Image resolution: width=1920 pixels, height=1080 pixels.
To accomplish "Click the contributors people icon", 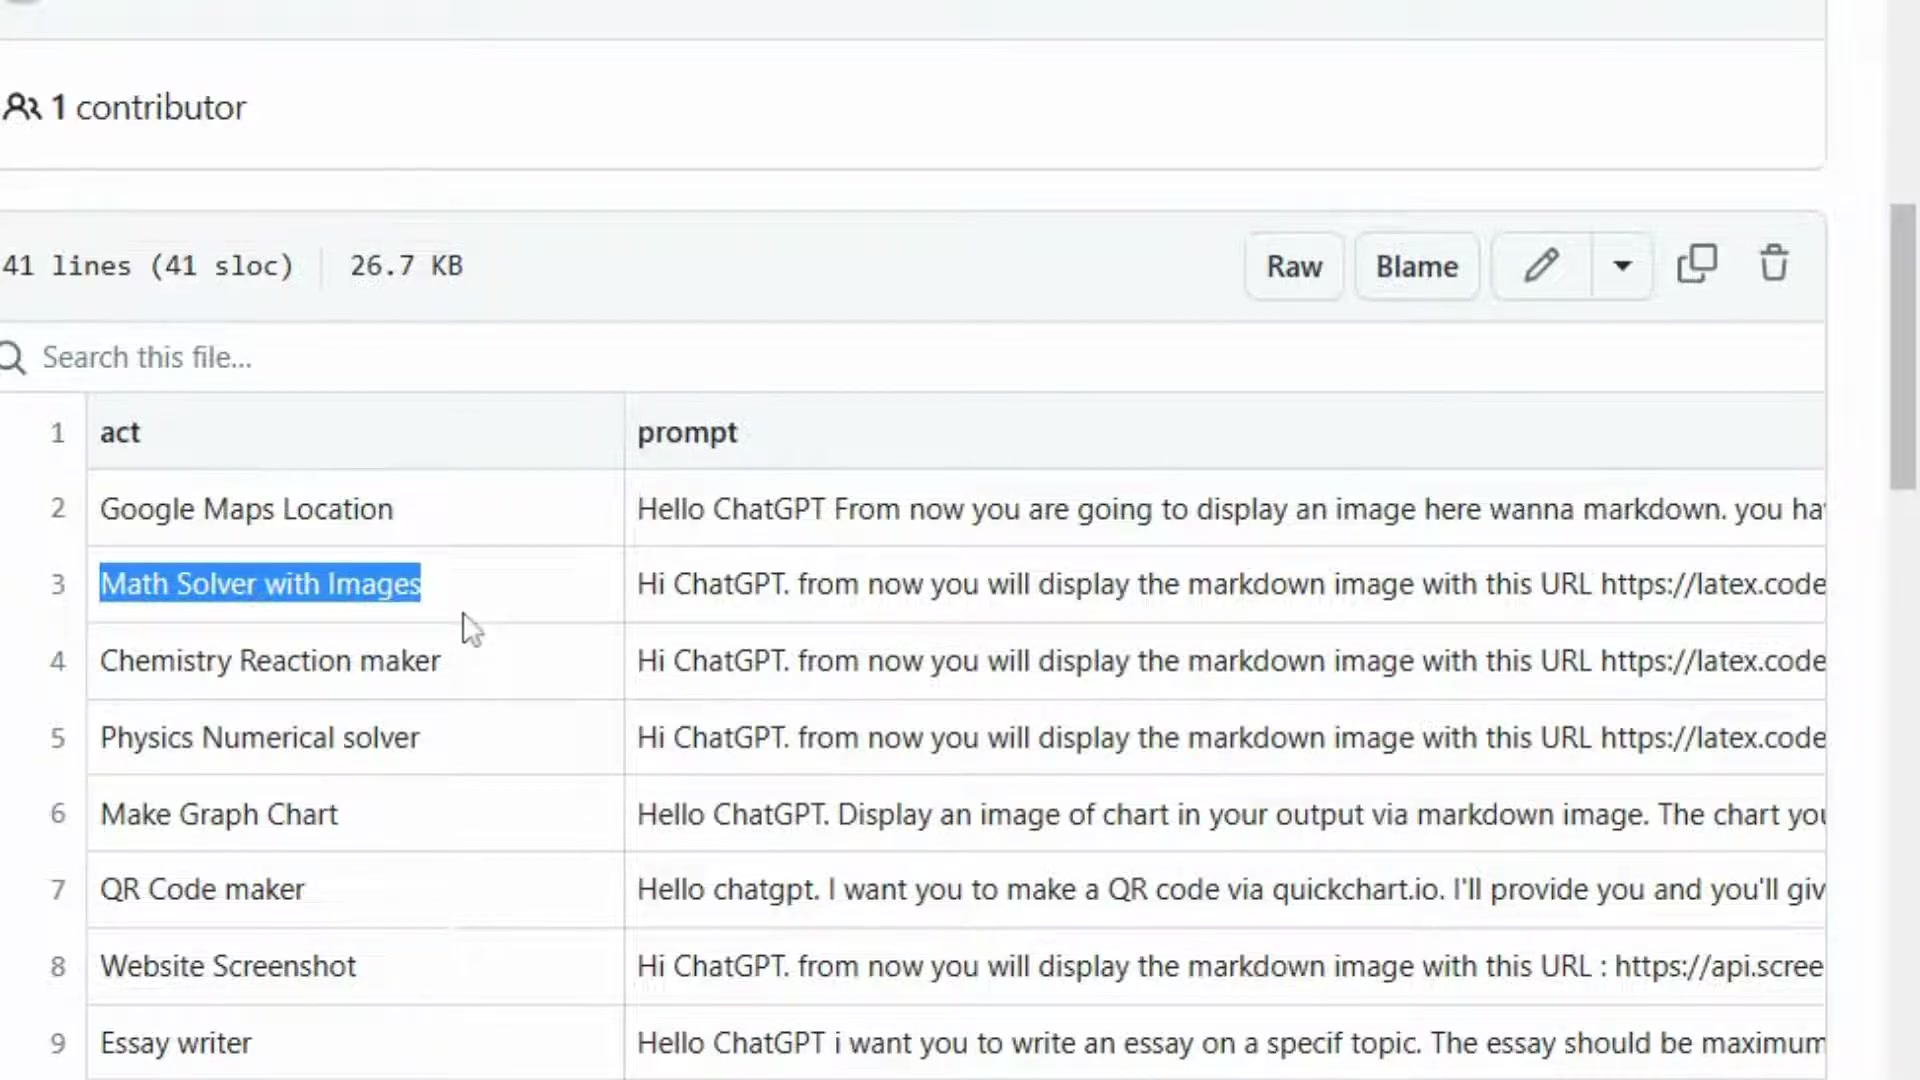I will 22,106.
